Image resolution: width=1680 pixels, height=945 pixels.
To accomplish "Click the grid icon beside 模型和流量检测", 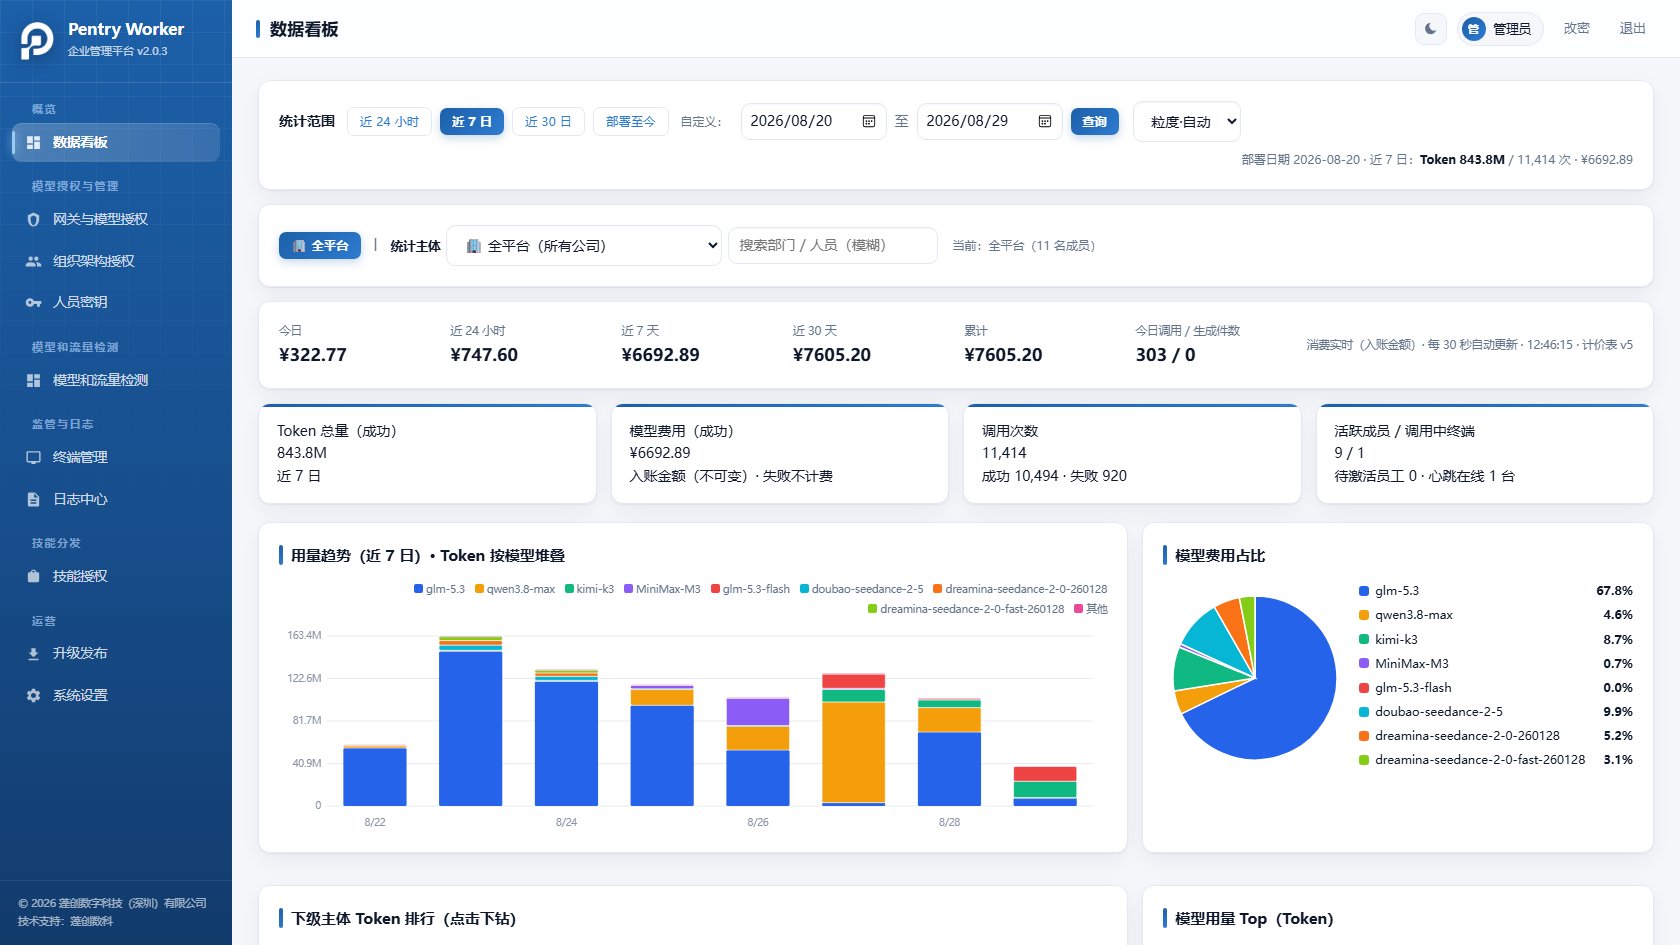I will (x=33, y=381).
